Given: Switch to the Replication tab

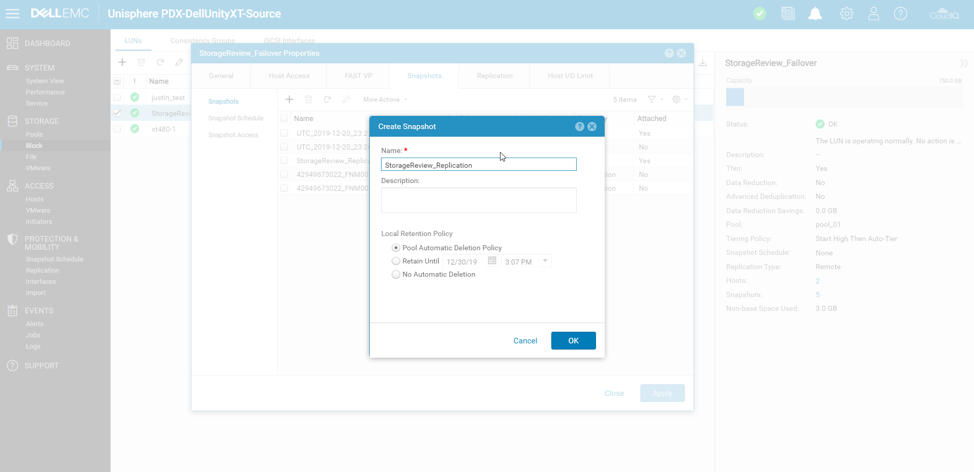Looking at the screenshot, I should [494, 76].
